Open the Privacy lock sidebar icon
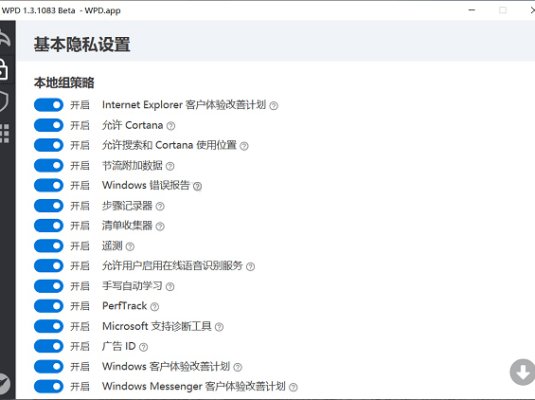Screen dimensions: 535x400 click(x=3, y=69)
